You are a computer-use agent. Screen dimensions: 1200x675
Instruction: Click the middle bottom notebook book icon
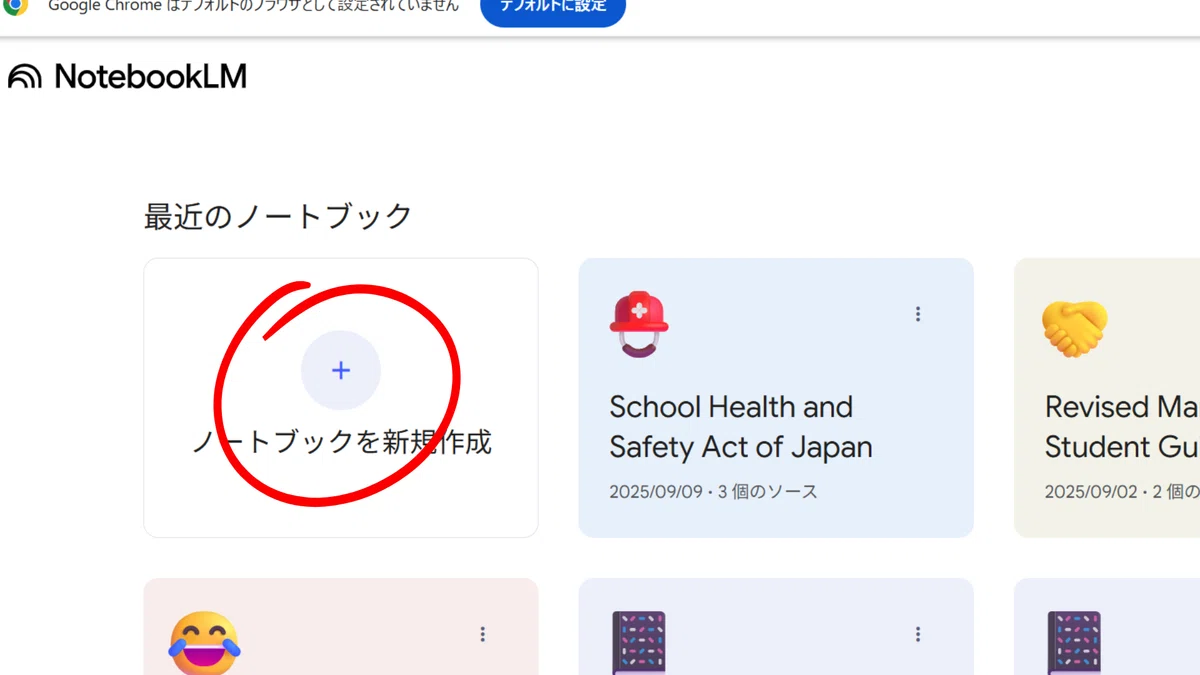click(639, 643)
